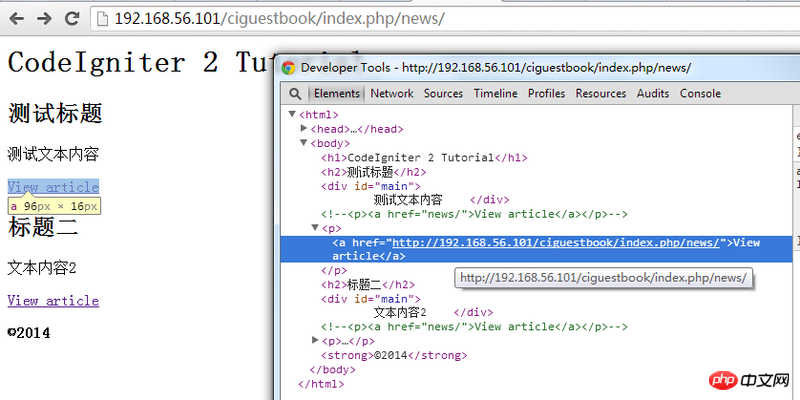800x400 pixels.
Task: Select the closing html tag
Action: pyautogui.click(x=321, y=384)
